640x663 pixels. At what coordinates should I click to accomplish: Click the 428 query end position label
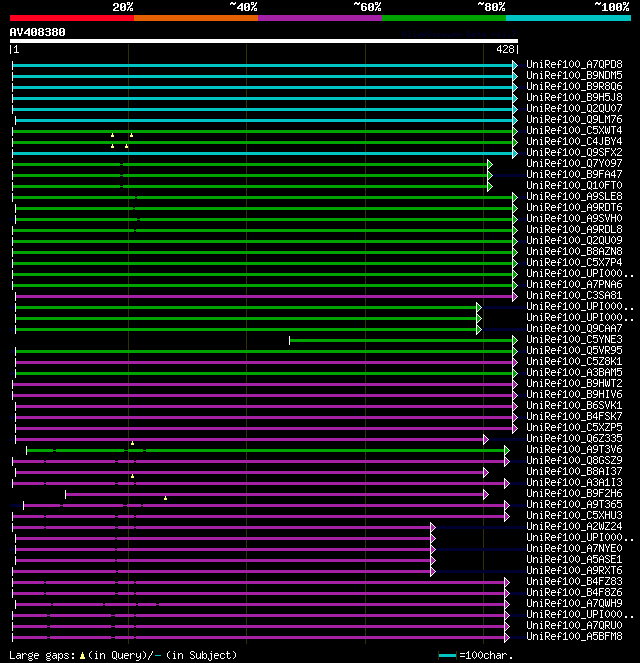(505, 49)
